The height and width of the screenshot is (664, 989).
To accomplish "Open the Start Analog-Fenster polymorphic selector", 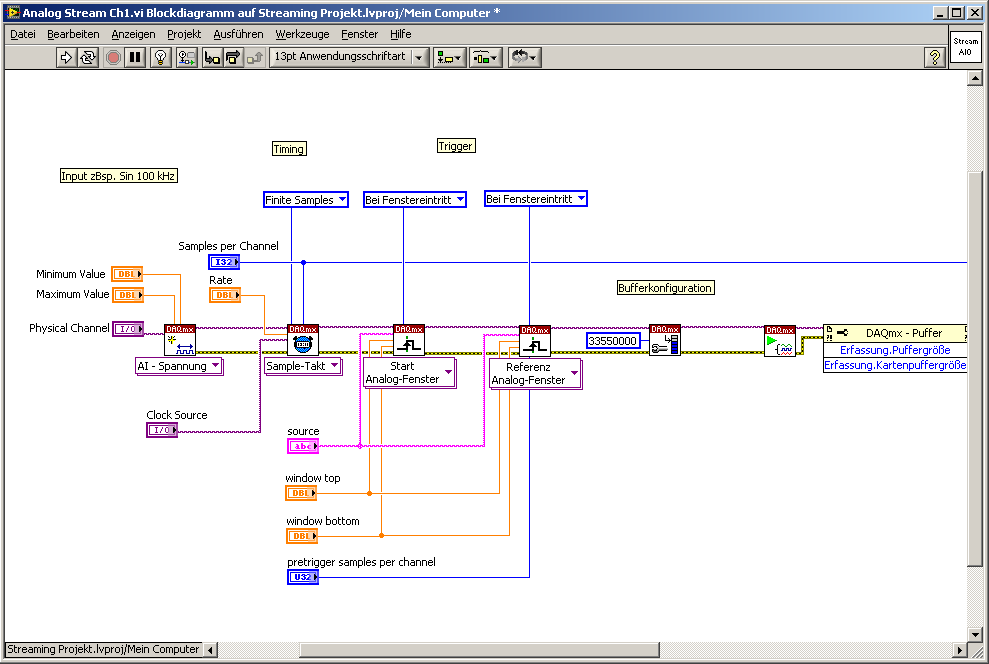I will coord(409,373).
